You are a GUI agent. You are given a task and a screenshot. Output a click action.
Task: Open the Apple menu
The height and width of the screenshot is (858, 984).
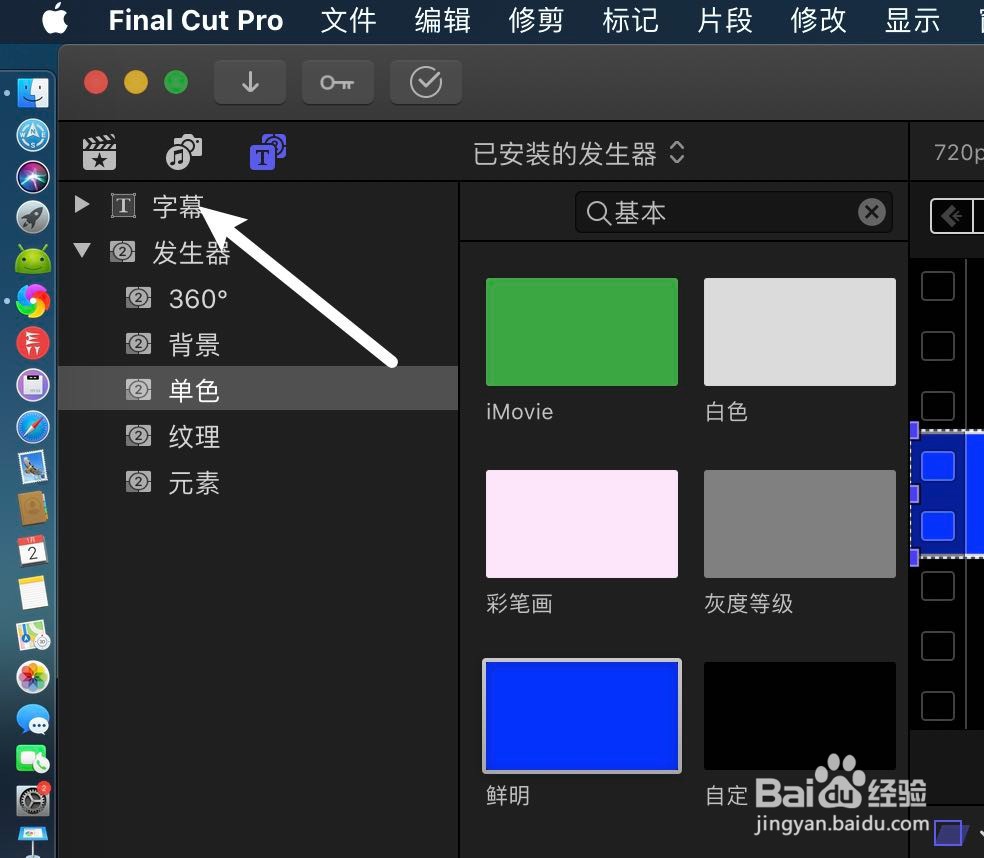click(x=55, y=19)
